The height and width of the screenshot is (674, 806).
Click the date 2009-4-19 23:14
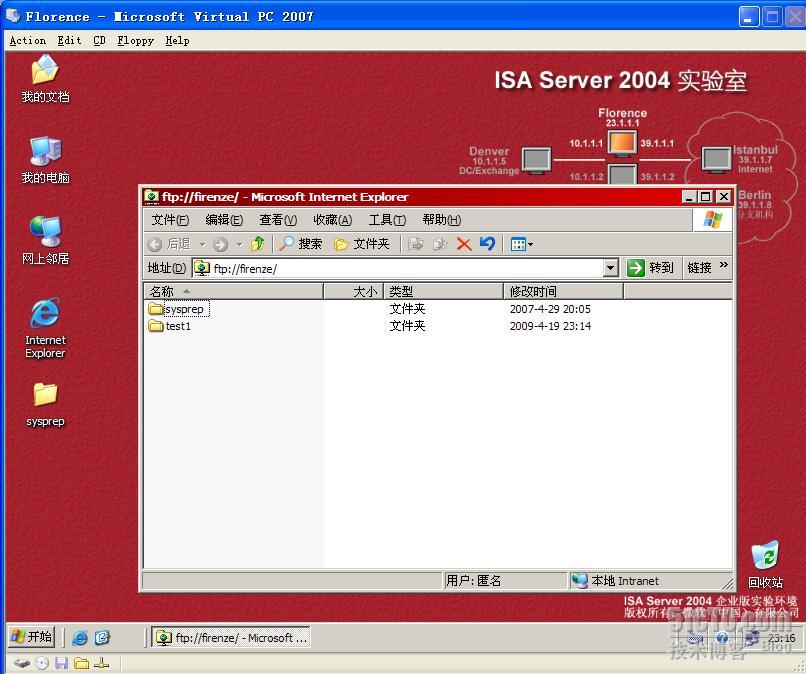pyautogui.click(x=550, y=326)
